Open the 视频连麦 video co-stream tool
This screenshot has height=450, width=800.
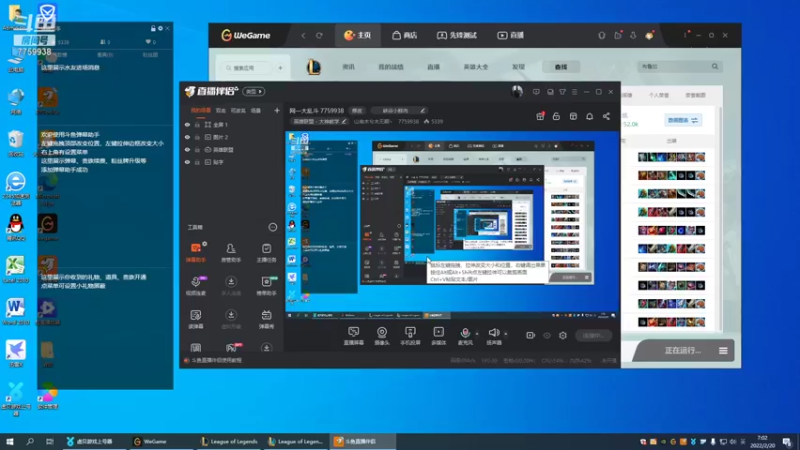coord(196,286)
